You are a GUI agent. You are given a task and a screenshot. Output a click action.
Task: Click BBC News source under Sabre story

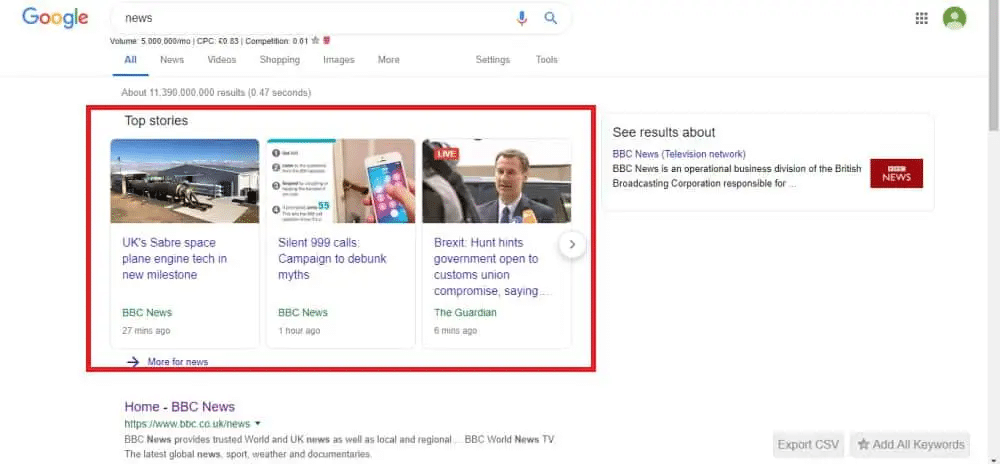pyautogui.click(x=147, y=312)
